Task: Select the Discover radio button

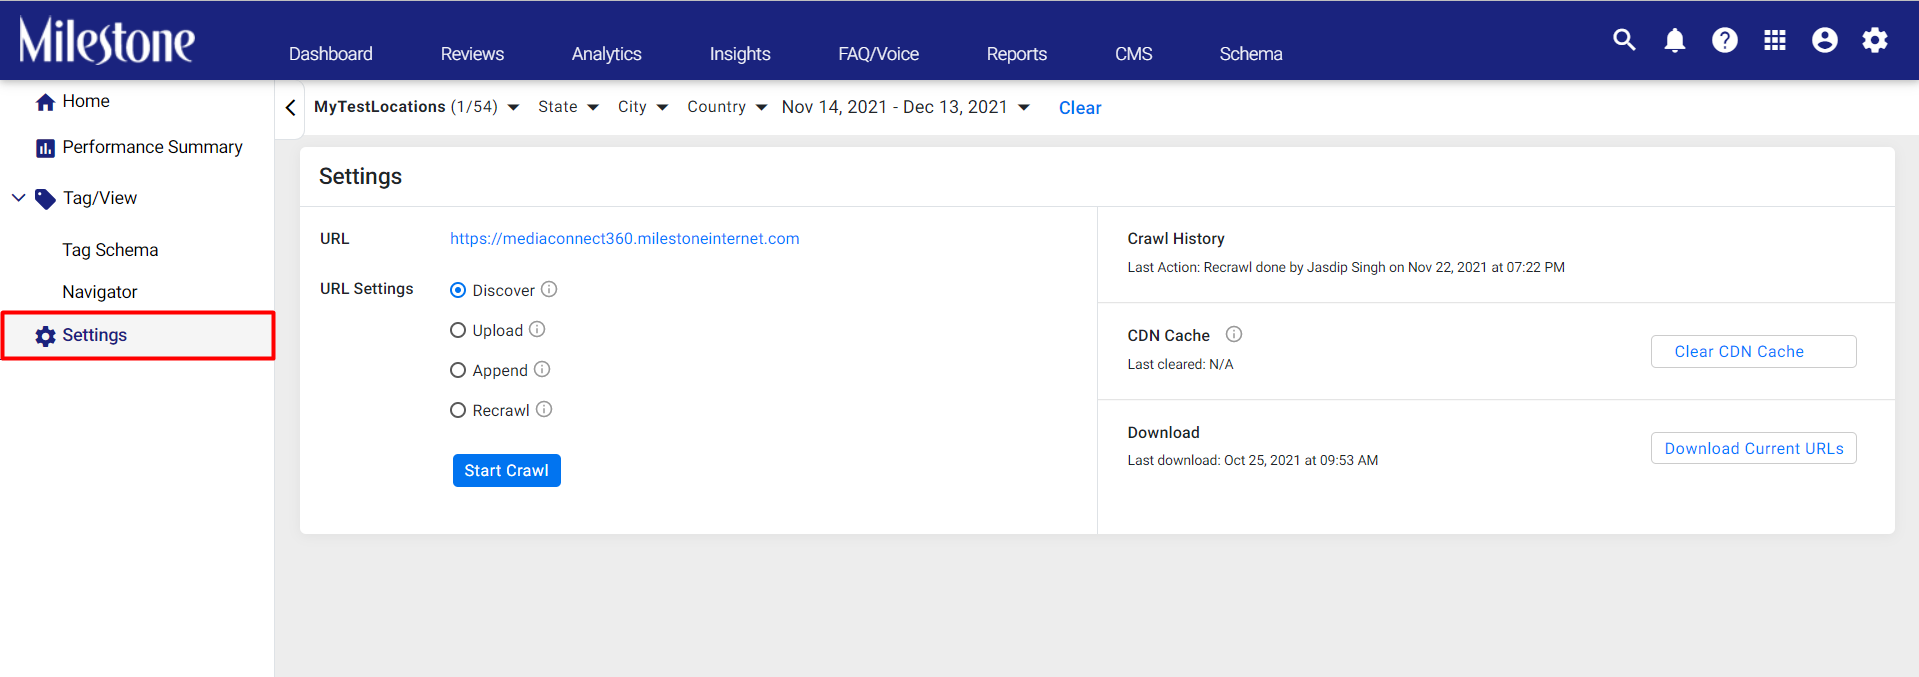Action: [458, 290]
